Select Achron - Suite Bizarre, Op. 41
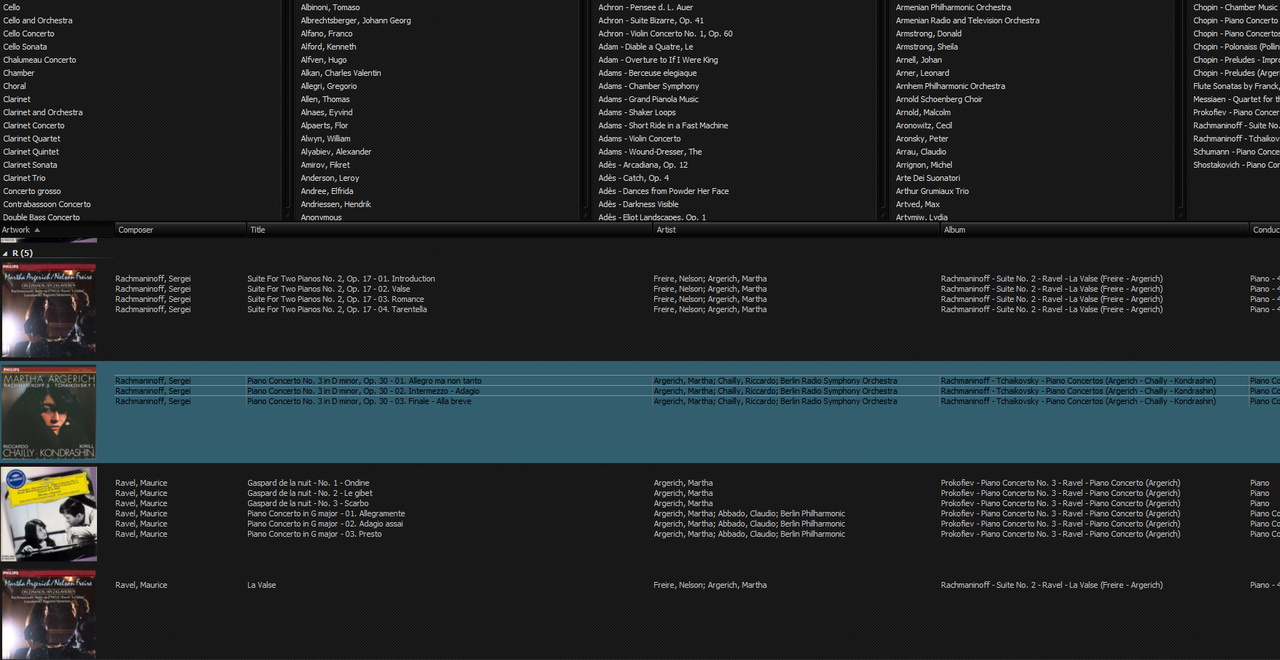The width and height of the screenshot is (1280, 660). coord(651,20)
